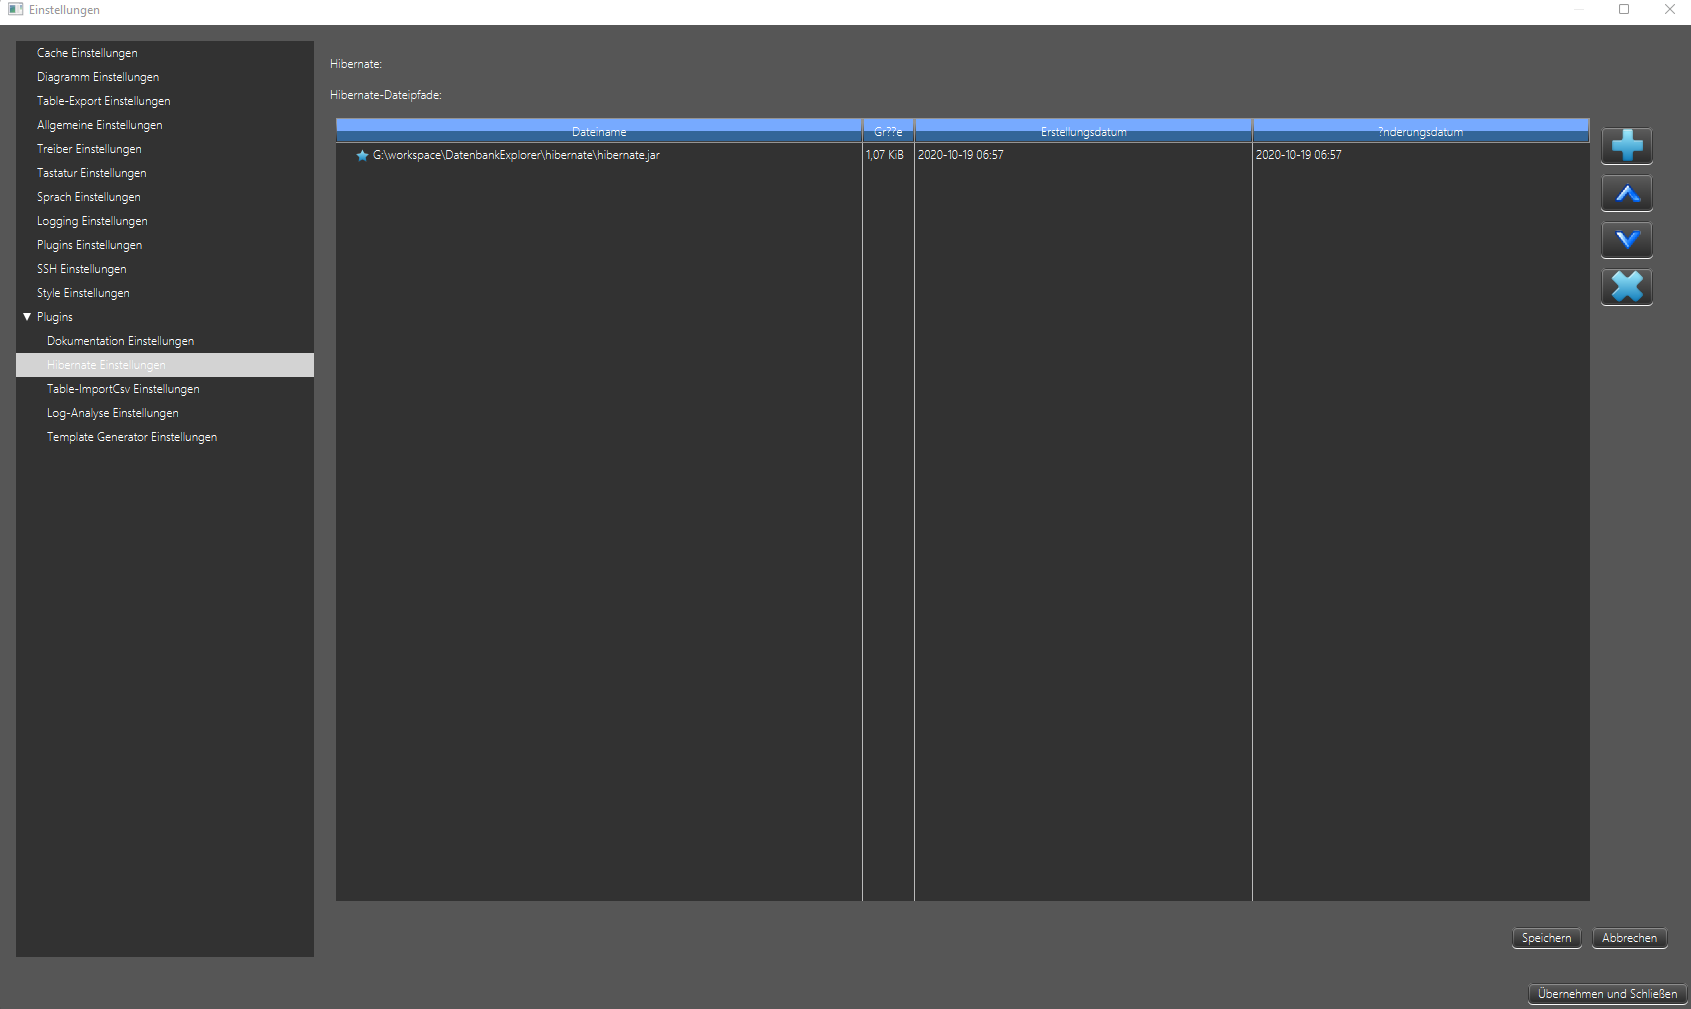Select the Plugins tree label
Viewport: 1691px width, 1009px height.
pyautogui.click(x=55, y=317)
